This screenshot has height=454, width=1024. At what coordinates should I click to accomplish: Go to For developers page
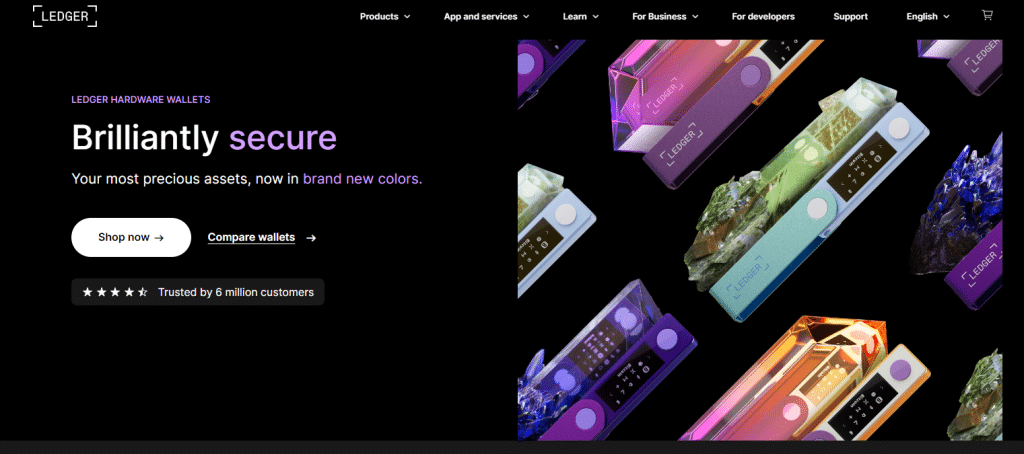click(763, 16)
